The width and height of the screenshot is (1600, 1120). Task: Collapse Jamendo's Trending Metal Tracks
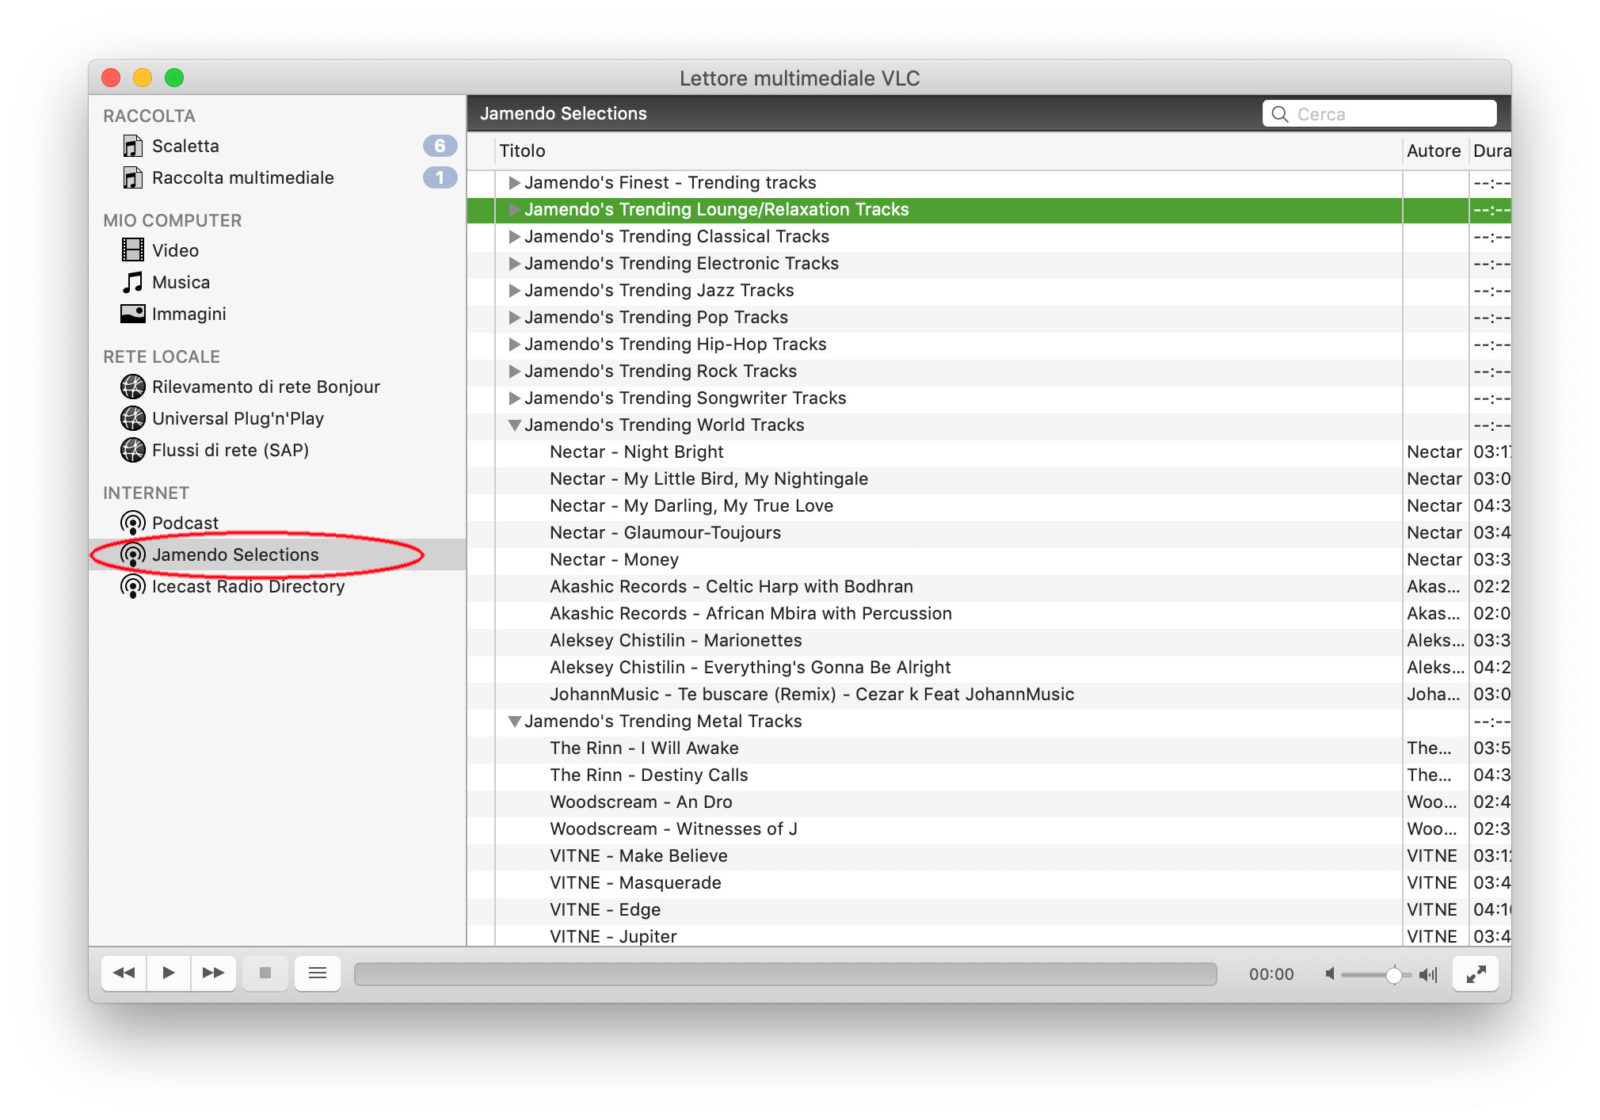pyautogui.click(x=514, y=722)
